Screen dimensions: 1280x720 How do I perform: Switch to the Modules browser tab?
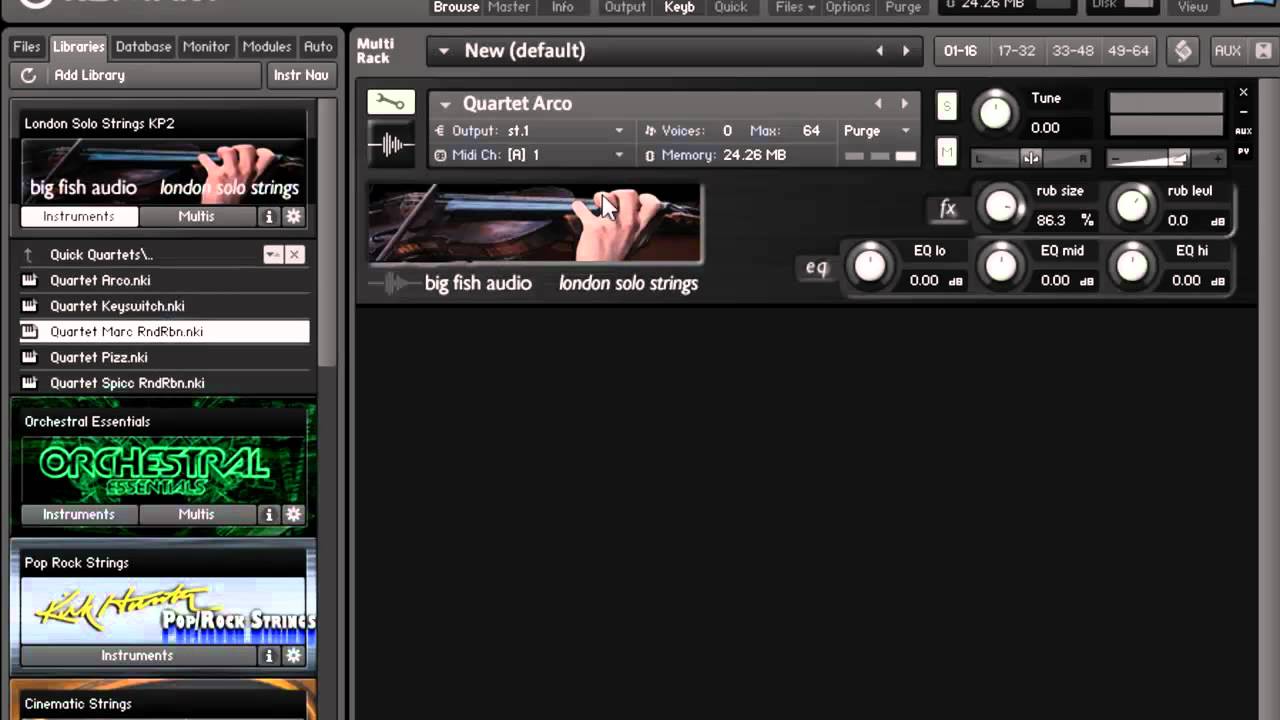[267, 47]
